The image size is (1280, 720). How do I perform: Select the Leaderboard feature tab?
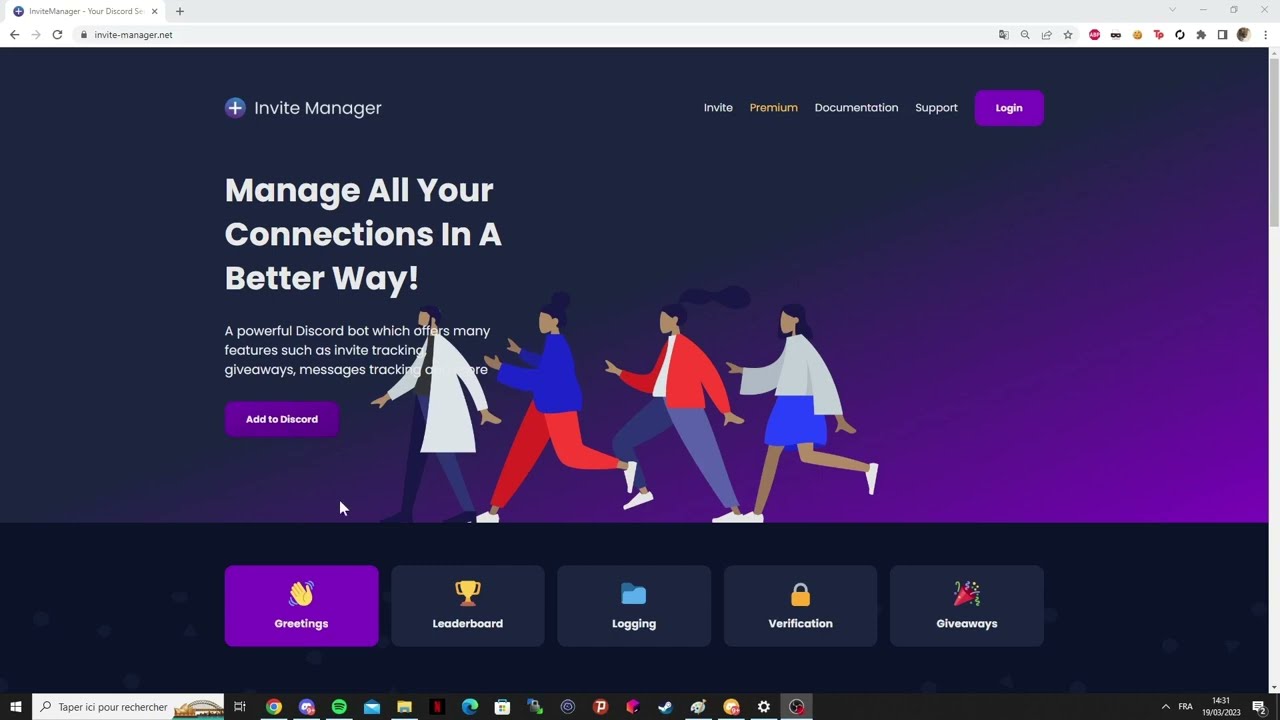[468, 606]
